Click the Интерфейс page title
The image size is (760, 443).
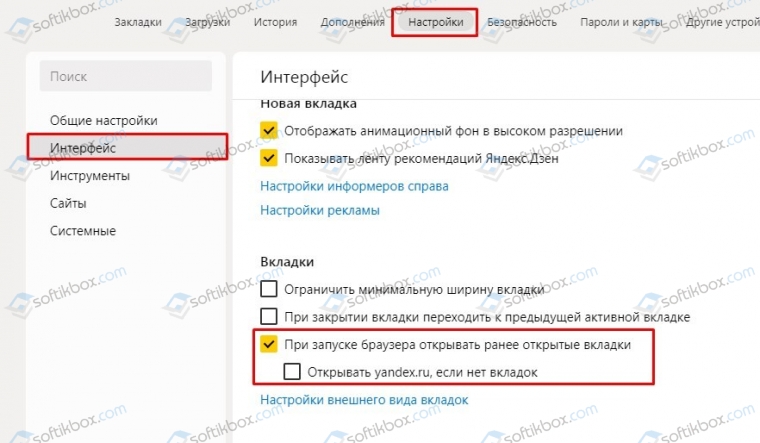point(304,77)
